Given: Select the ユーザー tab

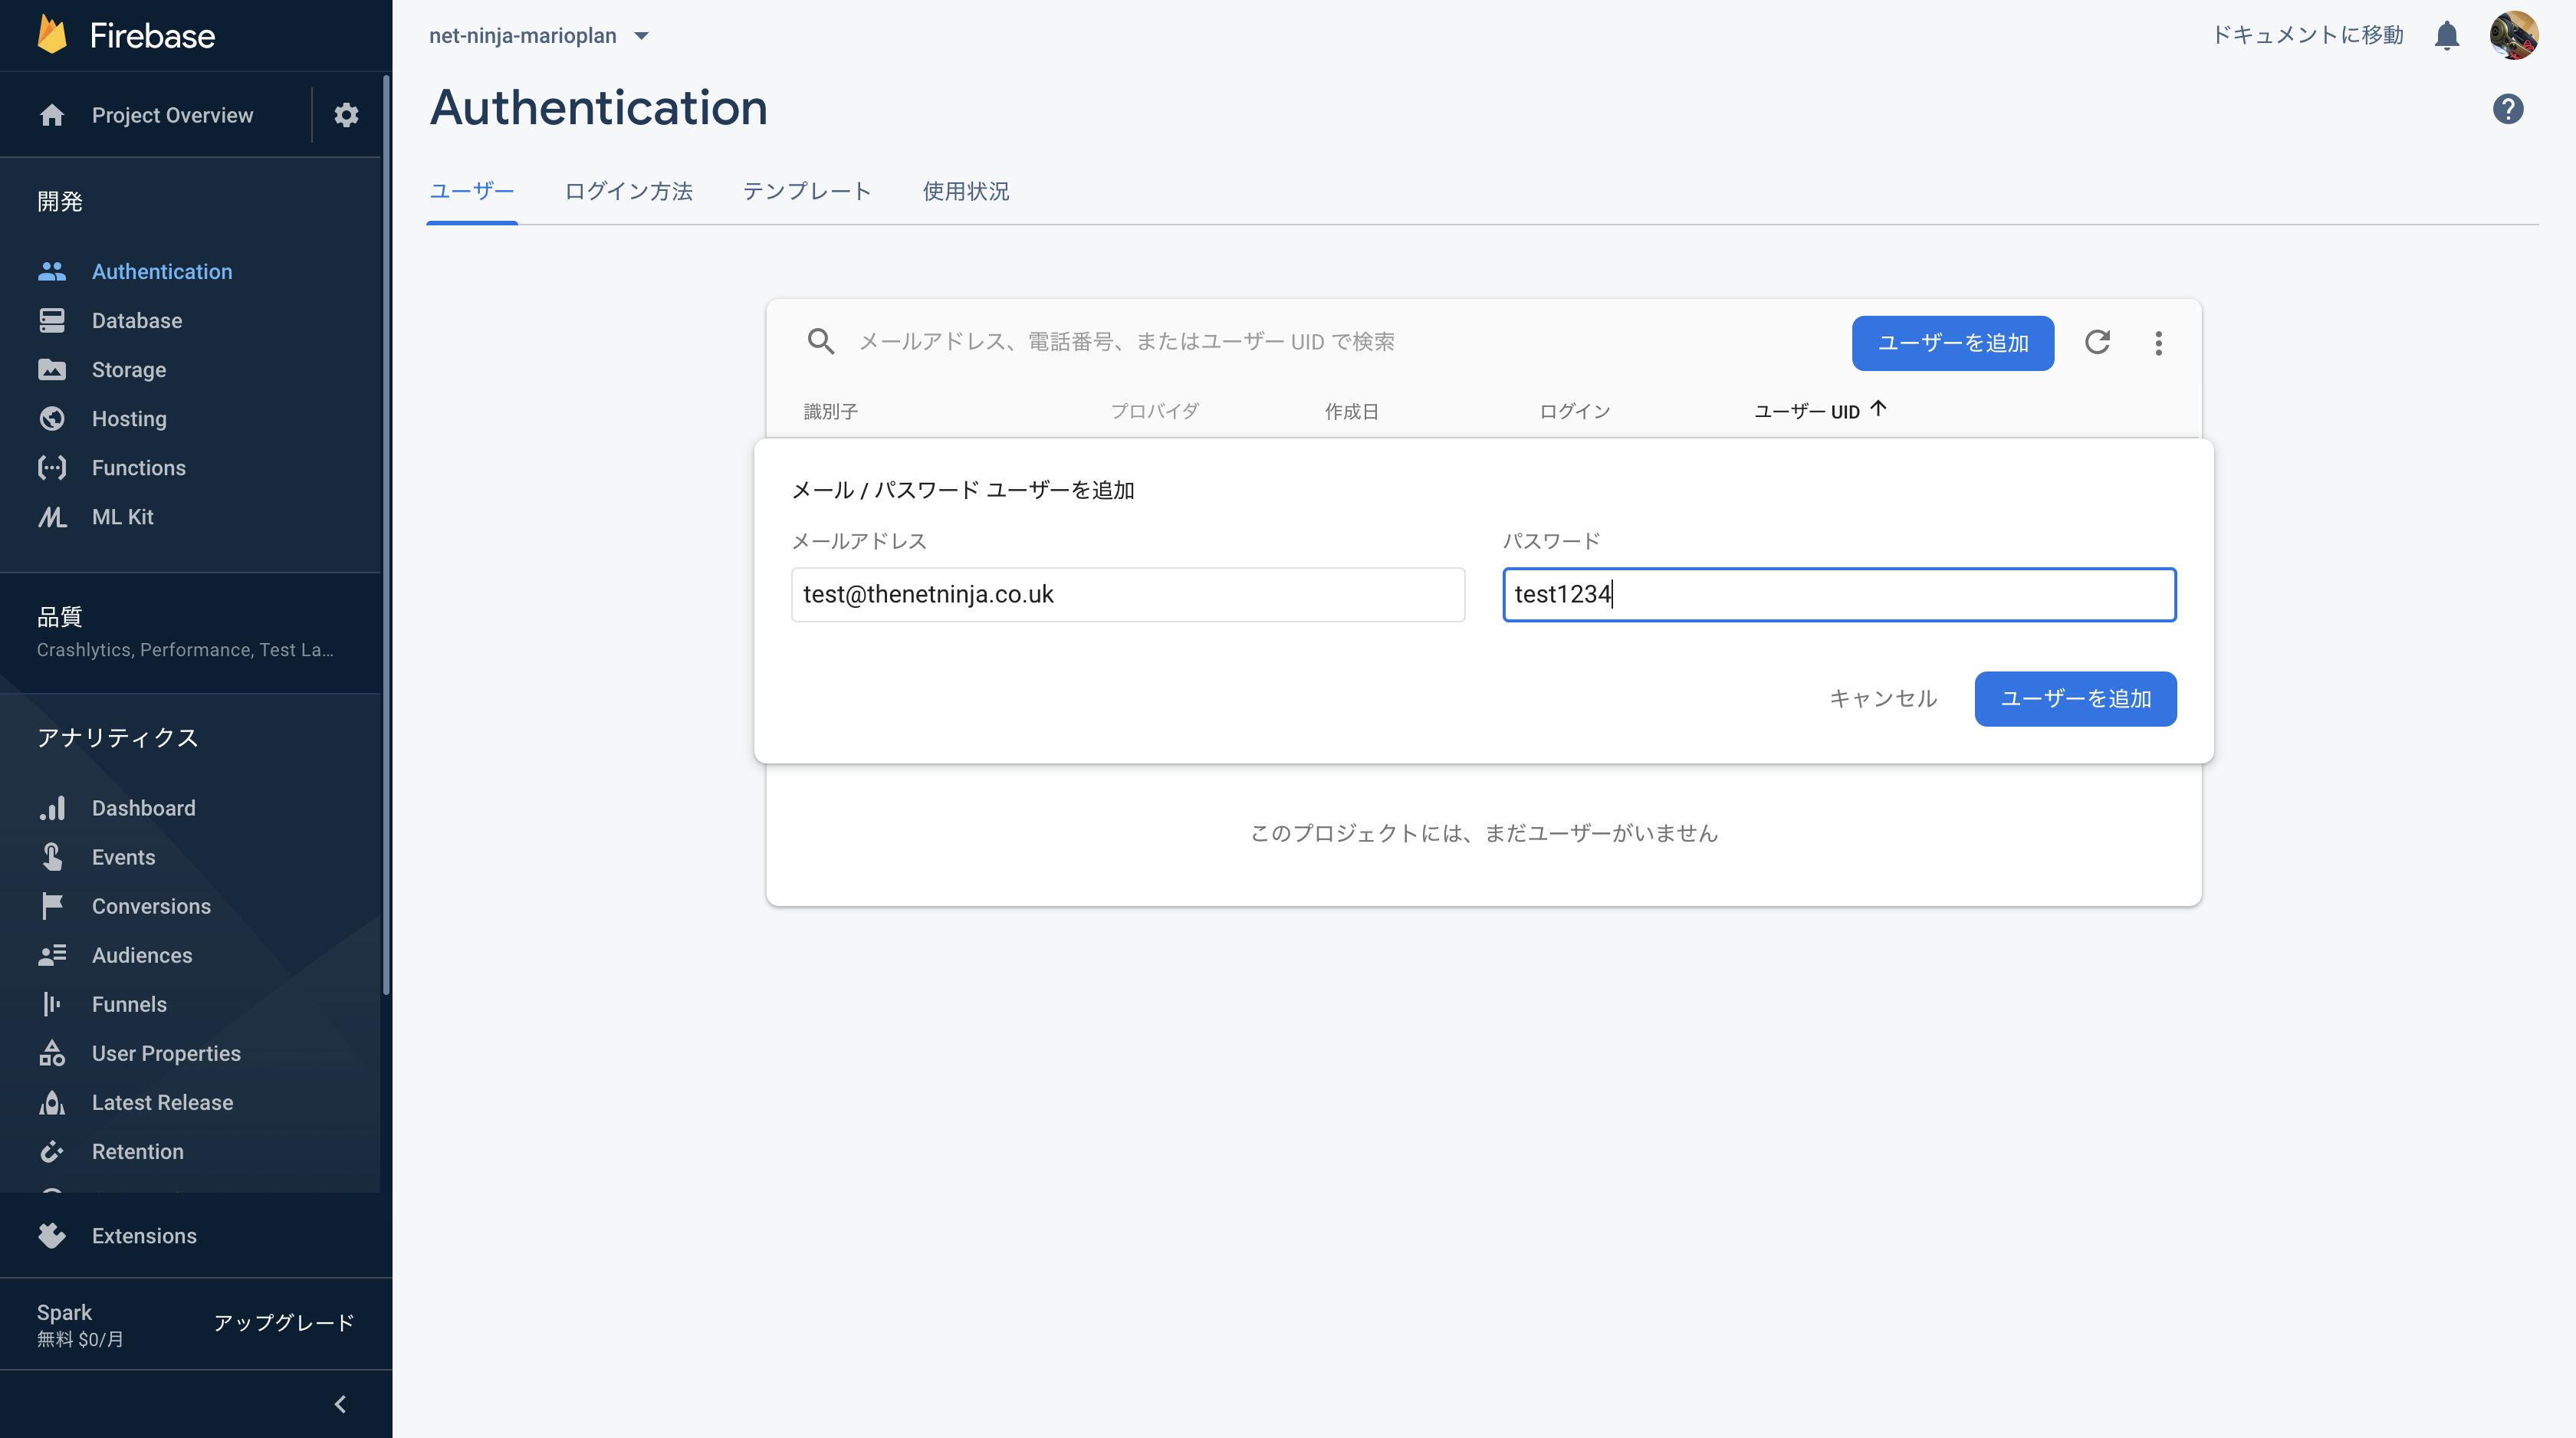Looking at the screenshot, I should (471, 190).
